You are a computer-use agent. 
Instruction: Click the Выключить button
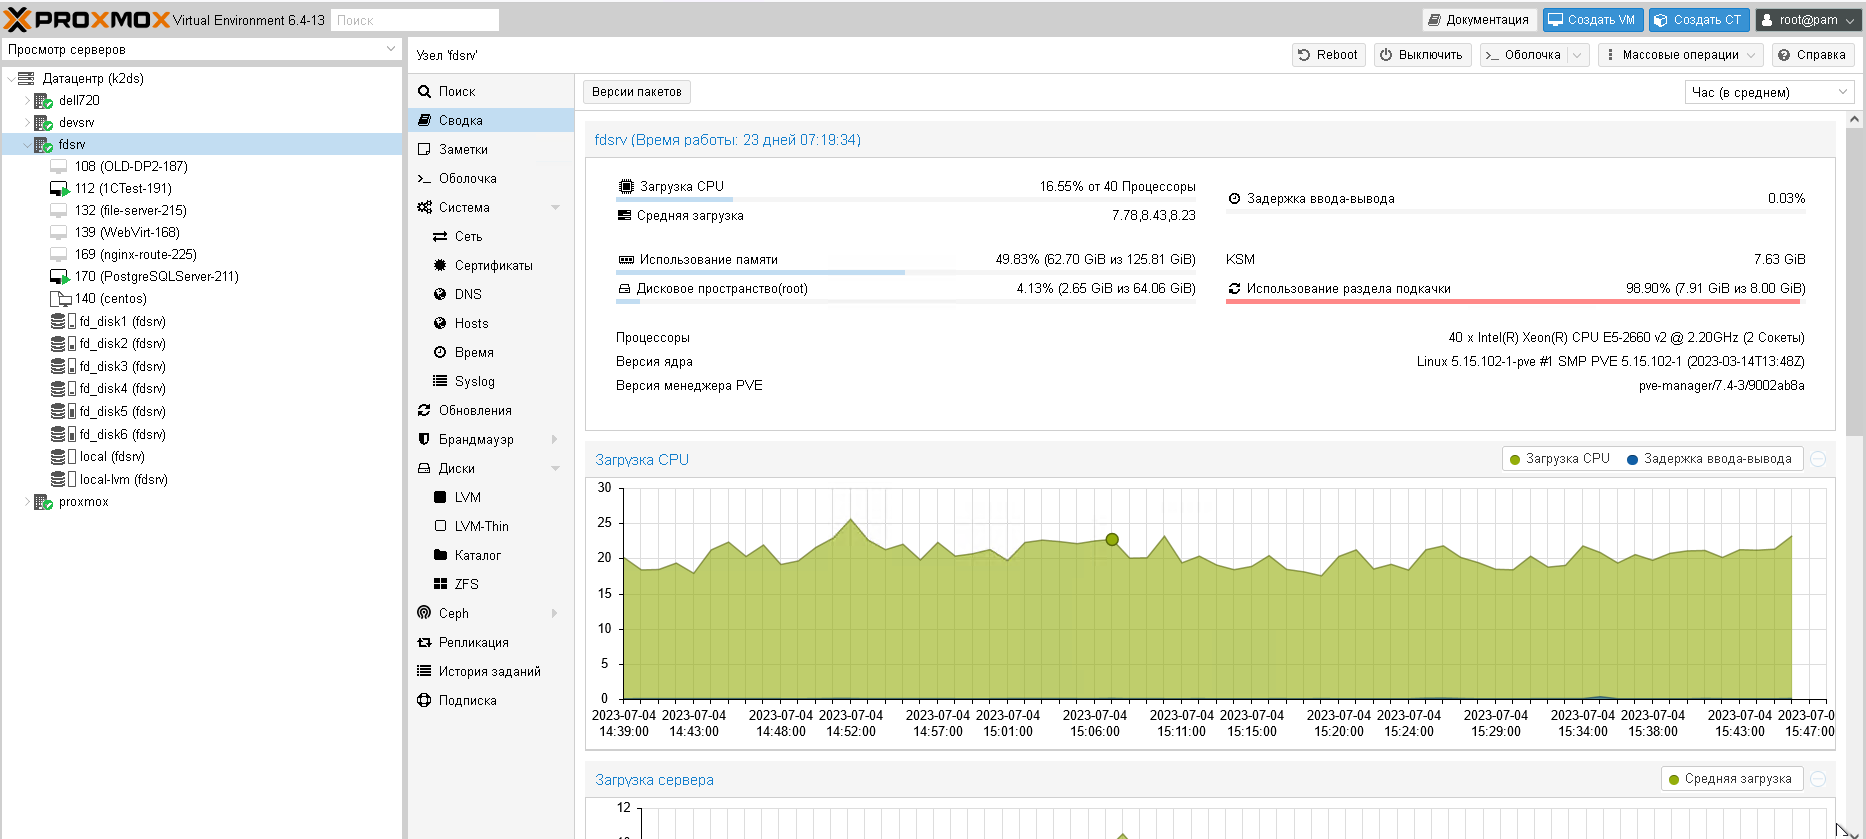[1421, 55]
